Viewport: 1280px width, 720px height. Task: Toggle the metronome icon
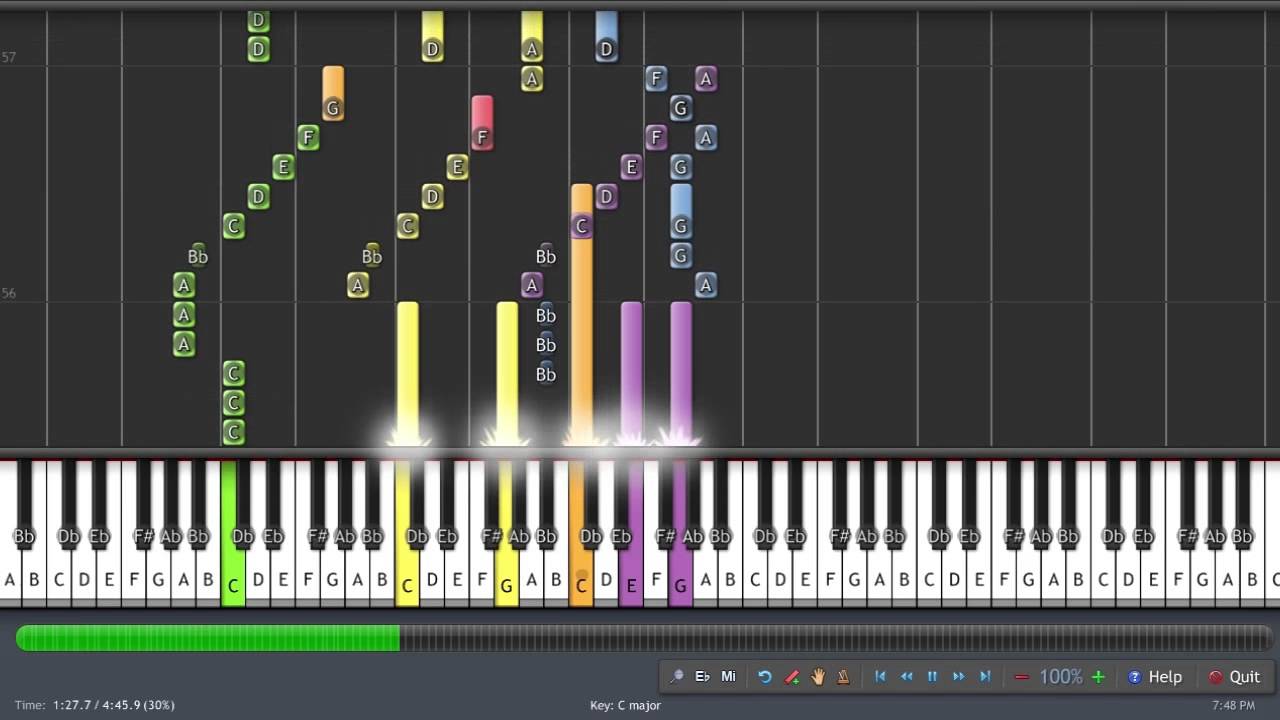coord(843,677)
